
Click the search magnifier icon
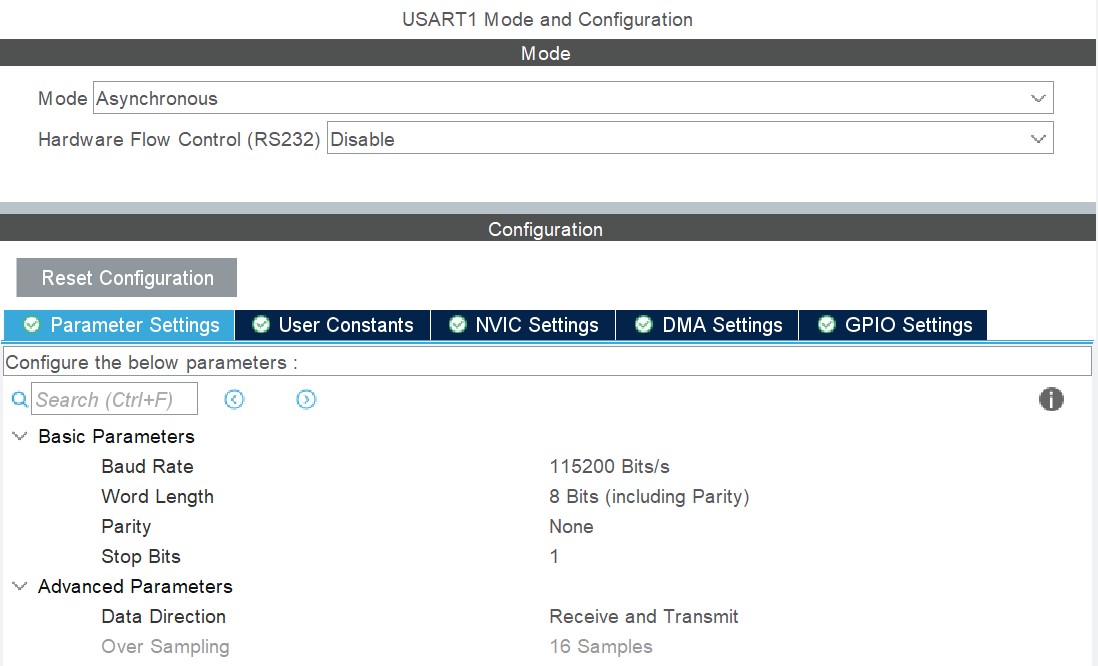[x=19, y=400]
